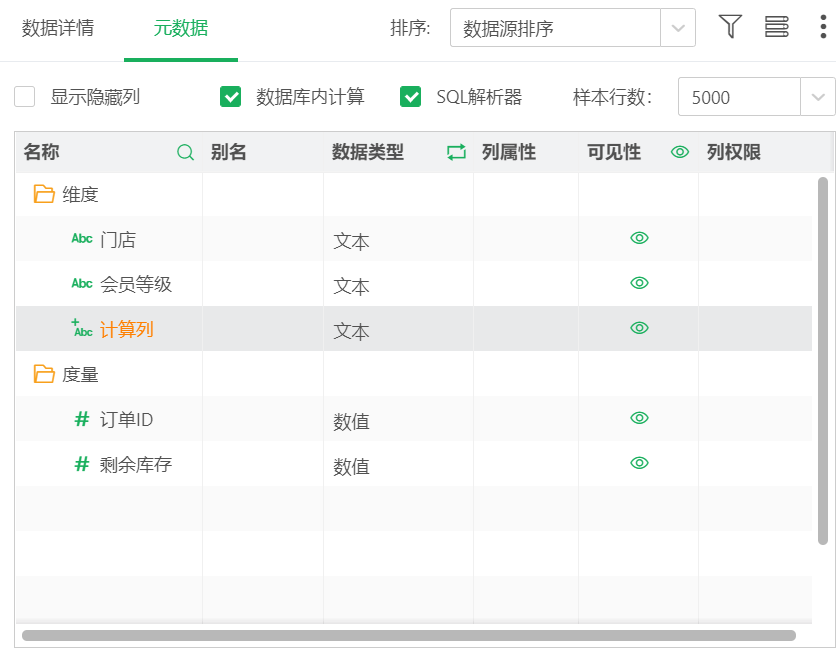
Task: Click the eye icon in 可见性 header
Action: coord(680,152)
